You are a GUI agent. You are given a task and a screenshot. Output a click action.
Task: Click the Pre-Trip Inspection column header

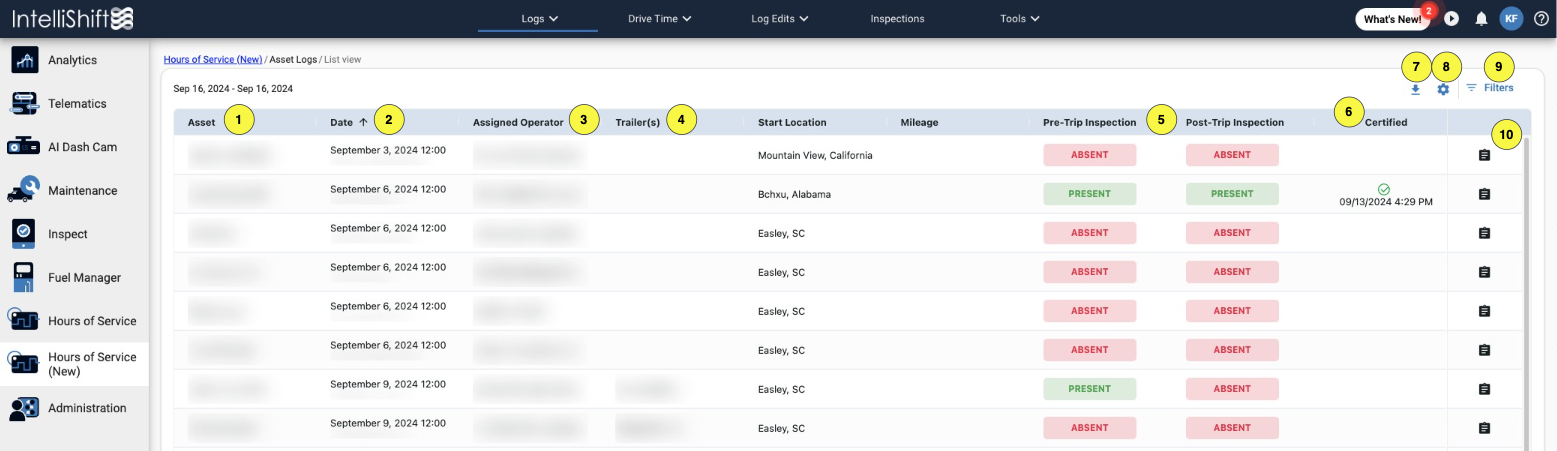[1089, 123]
